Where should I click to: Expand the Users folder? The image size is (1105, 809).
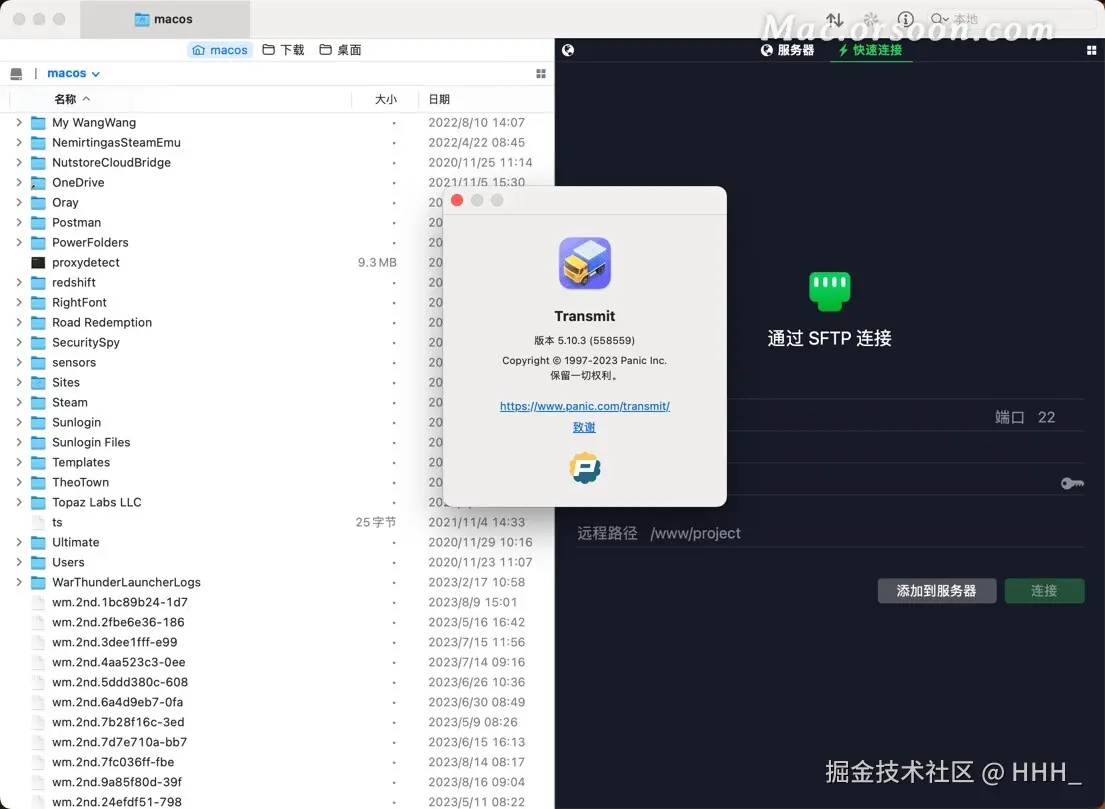(x=19, y=562)
